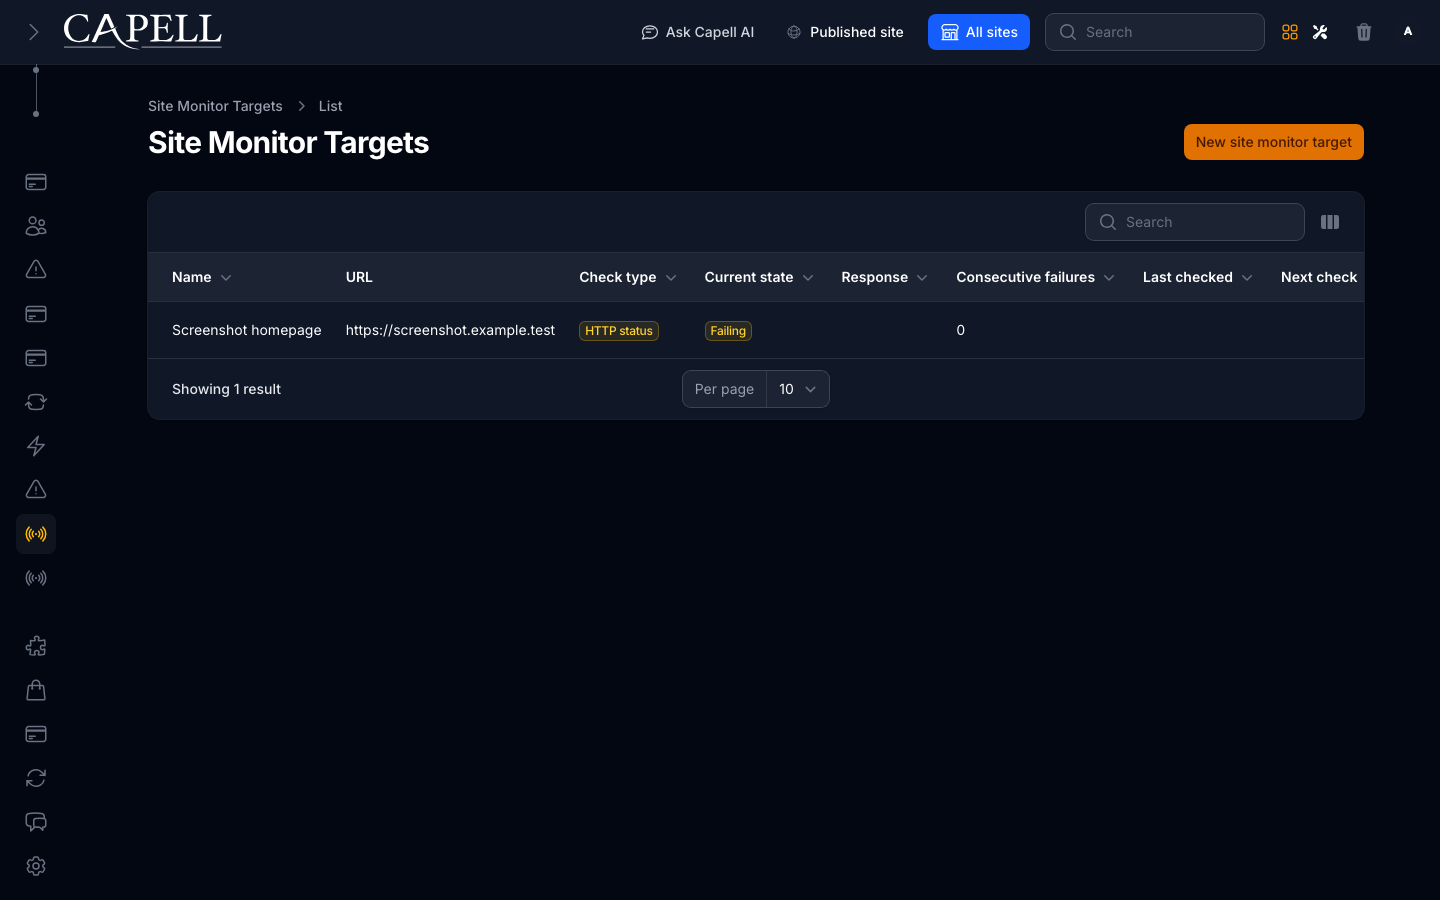Viewport: 1440px width, 900px height.
Task: Sort the table by the Name column
Action: tap(202, 277)
